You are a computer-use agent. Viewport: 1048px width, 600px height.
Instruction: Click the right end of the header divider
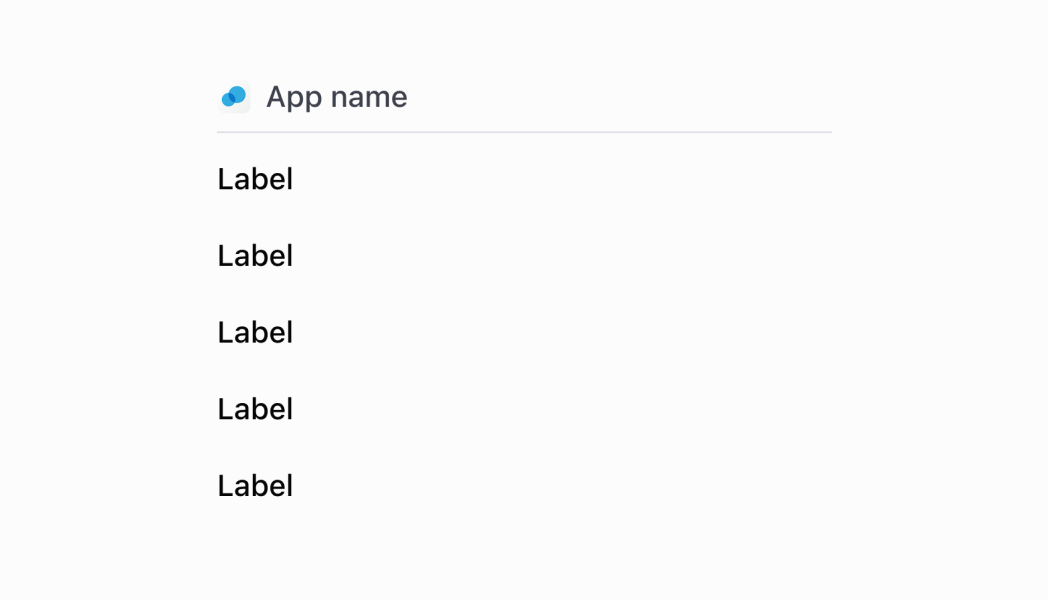tap(827, 132)
